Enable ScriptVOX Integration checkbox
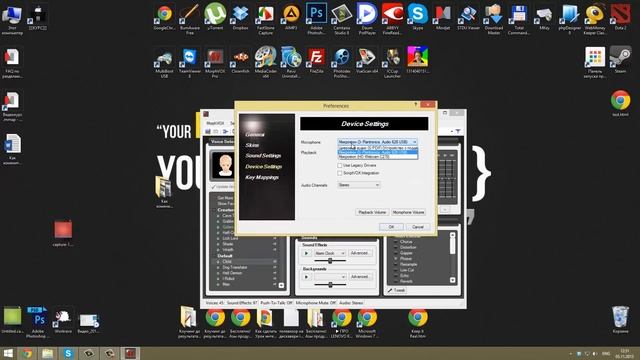This screenshot has height=360, width=640. pyautogui.click(x=340, y=173)
